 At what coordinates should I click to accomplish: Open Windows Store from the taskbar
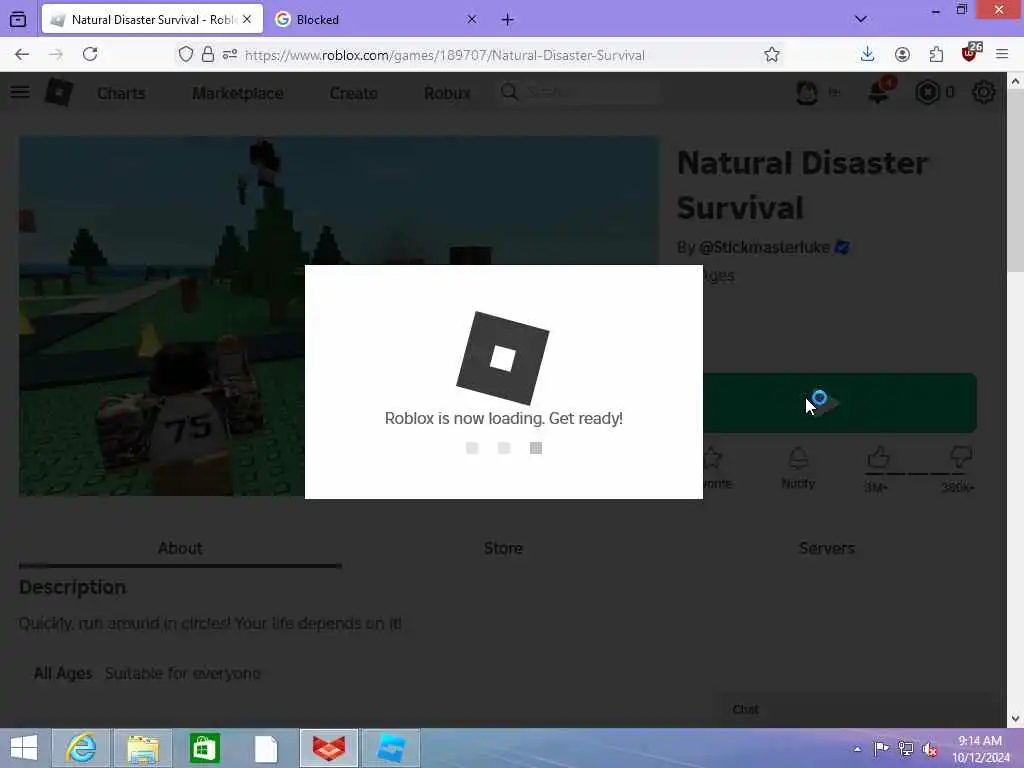tap(204, 748)
